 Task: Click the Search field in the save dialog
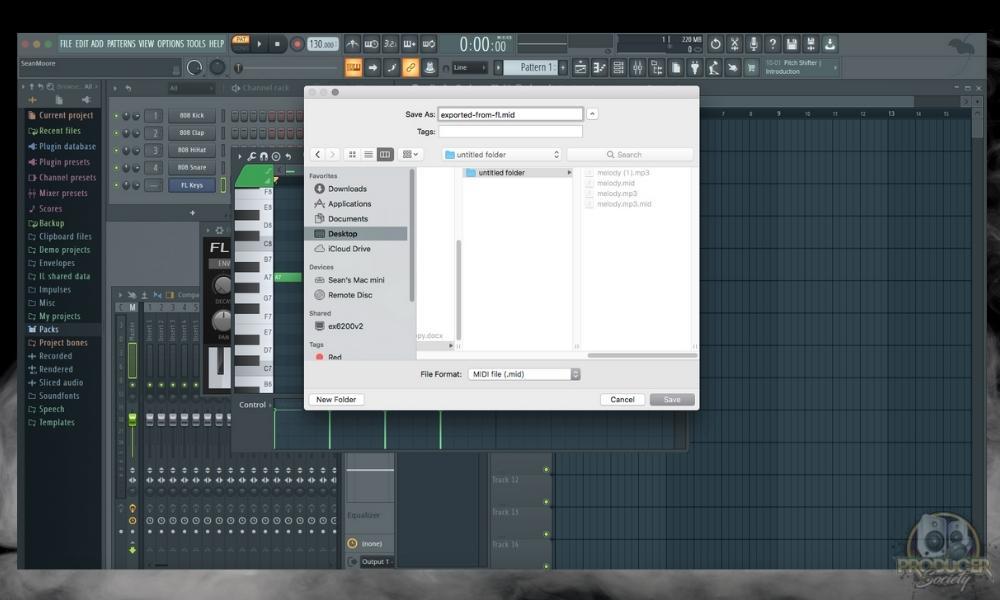coord(629,154)
